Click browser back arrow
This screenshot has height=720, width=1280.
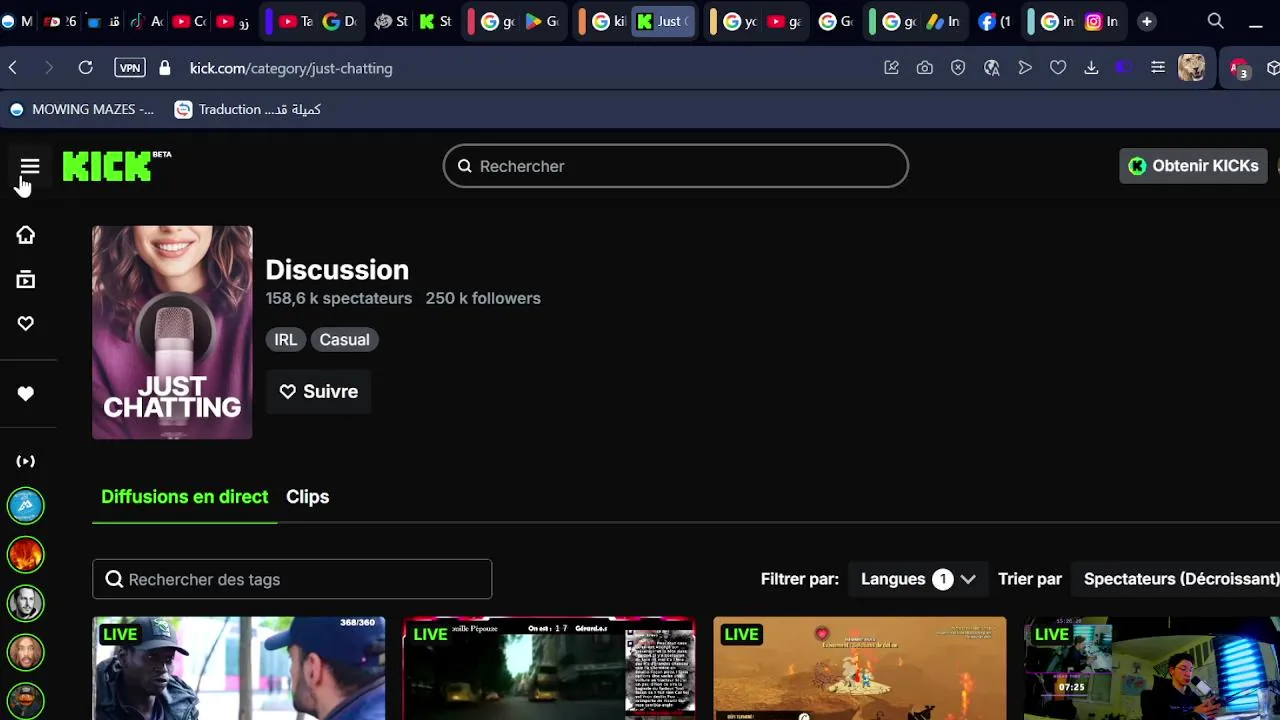pos(13,68)
